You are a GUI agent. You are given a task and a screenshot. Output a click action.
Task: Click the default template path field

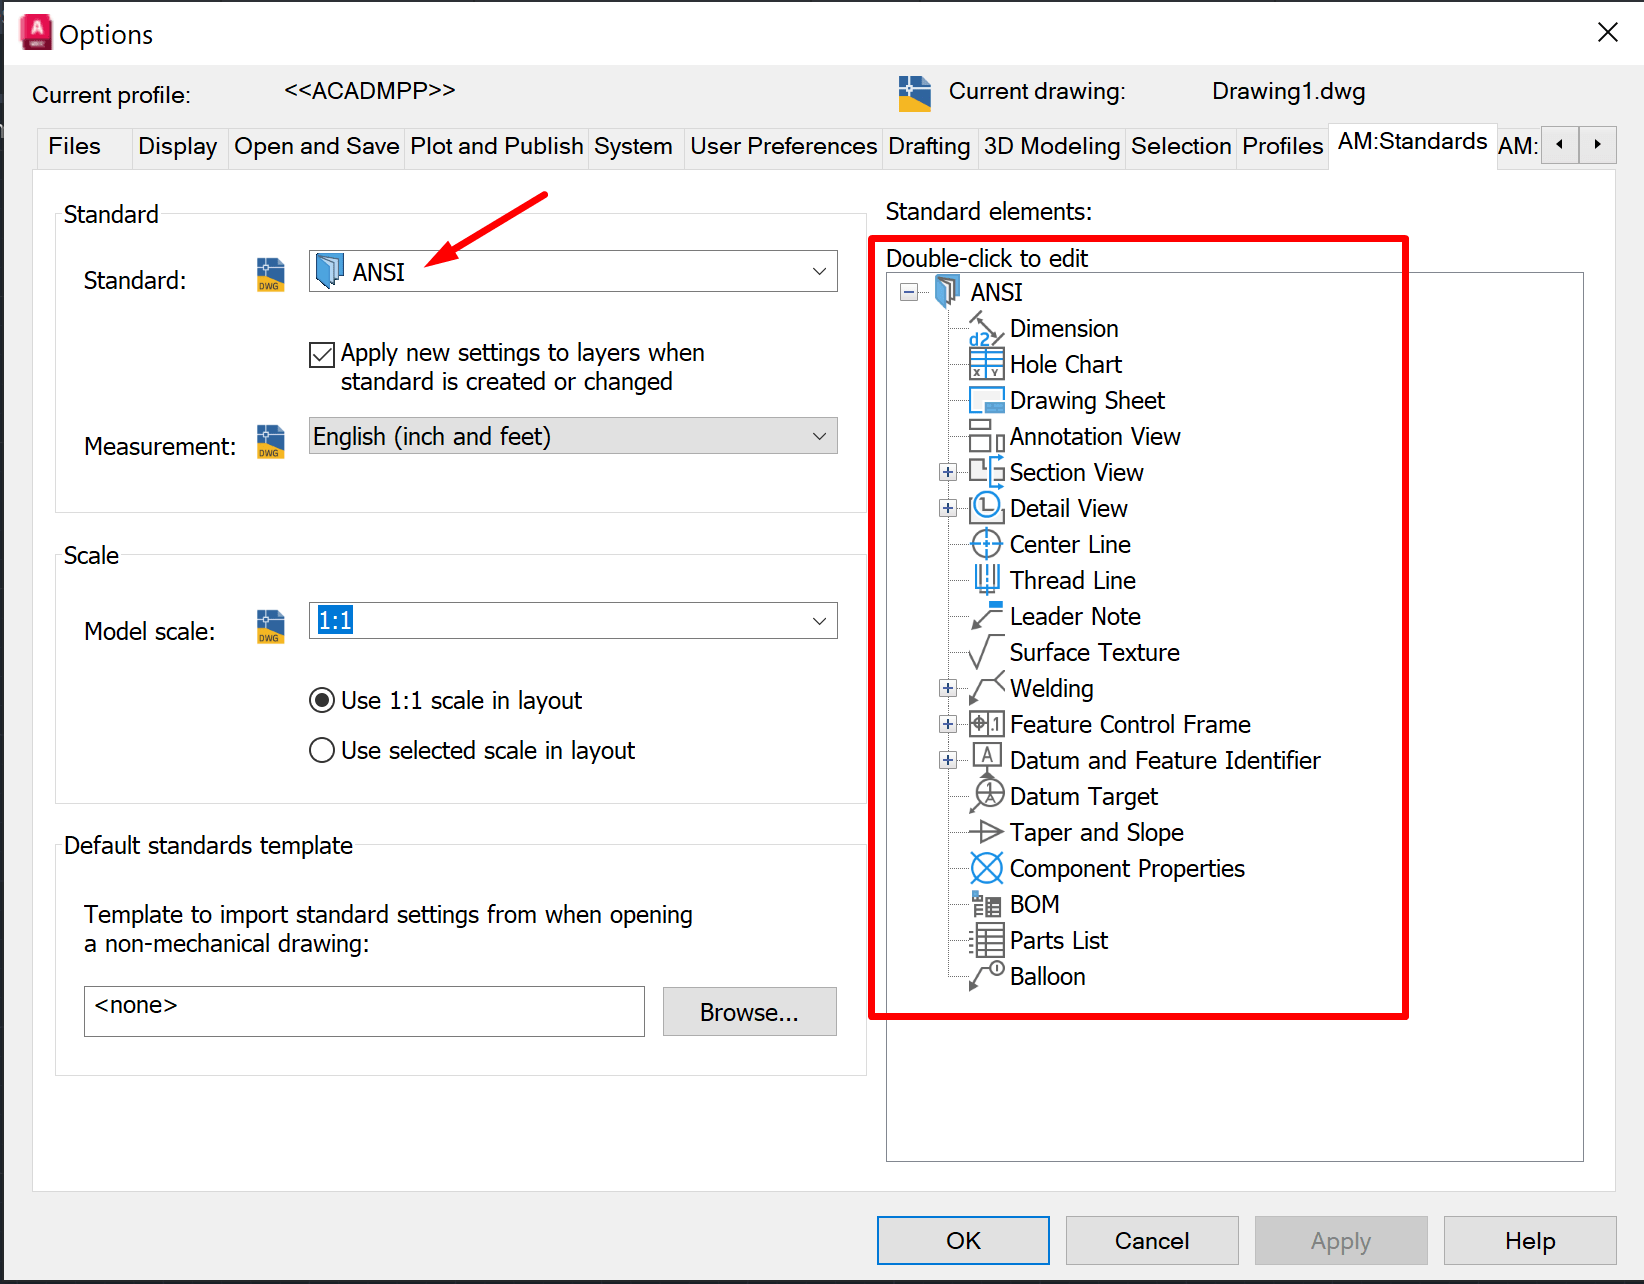[364, 1011]
